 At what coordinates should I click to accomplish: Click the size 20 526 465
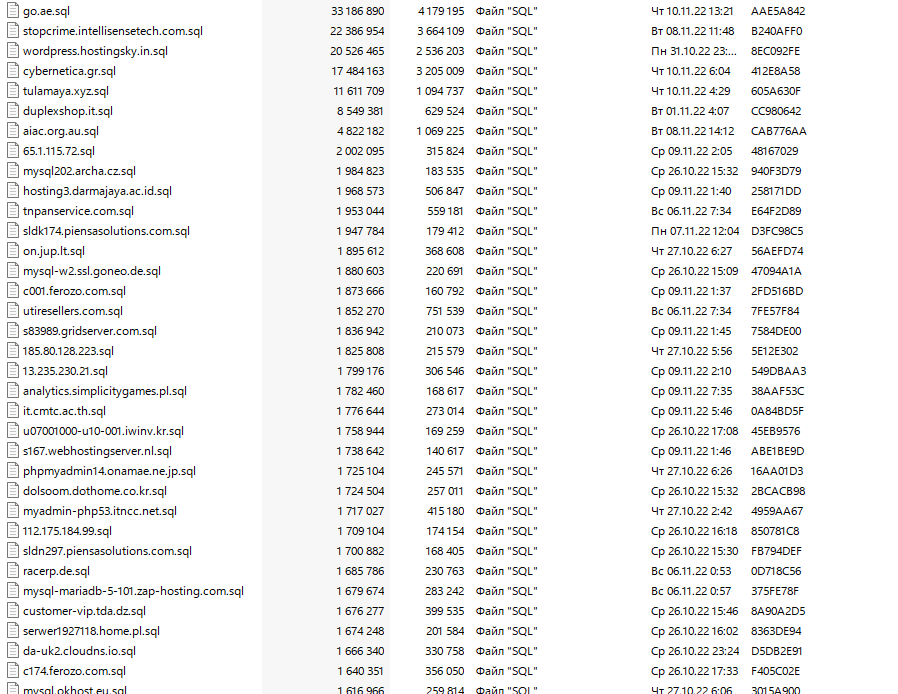pyautogui.click(x=357, y=51)
